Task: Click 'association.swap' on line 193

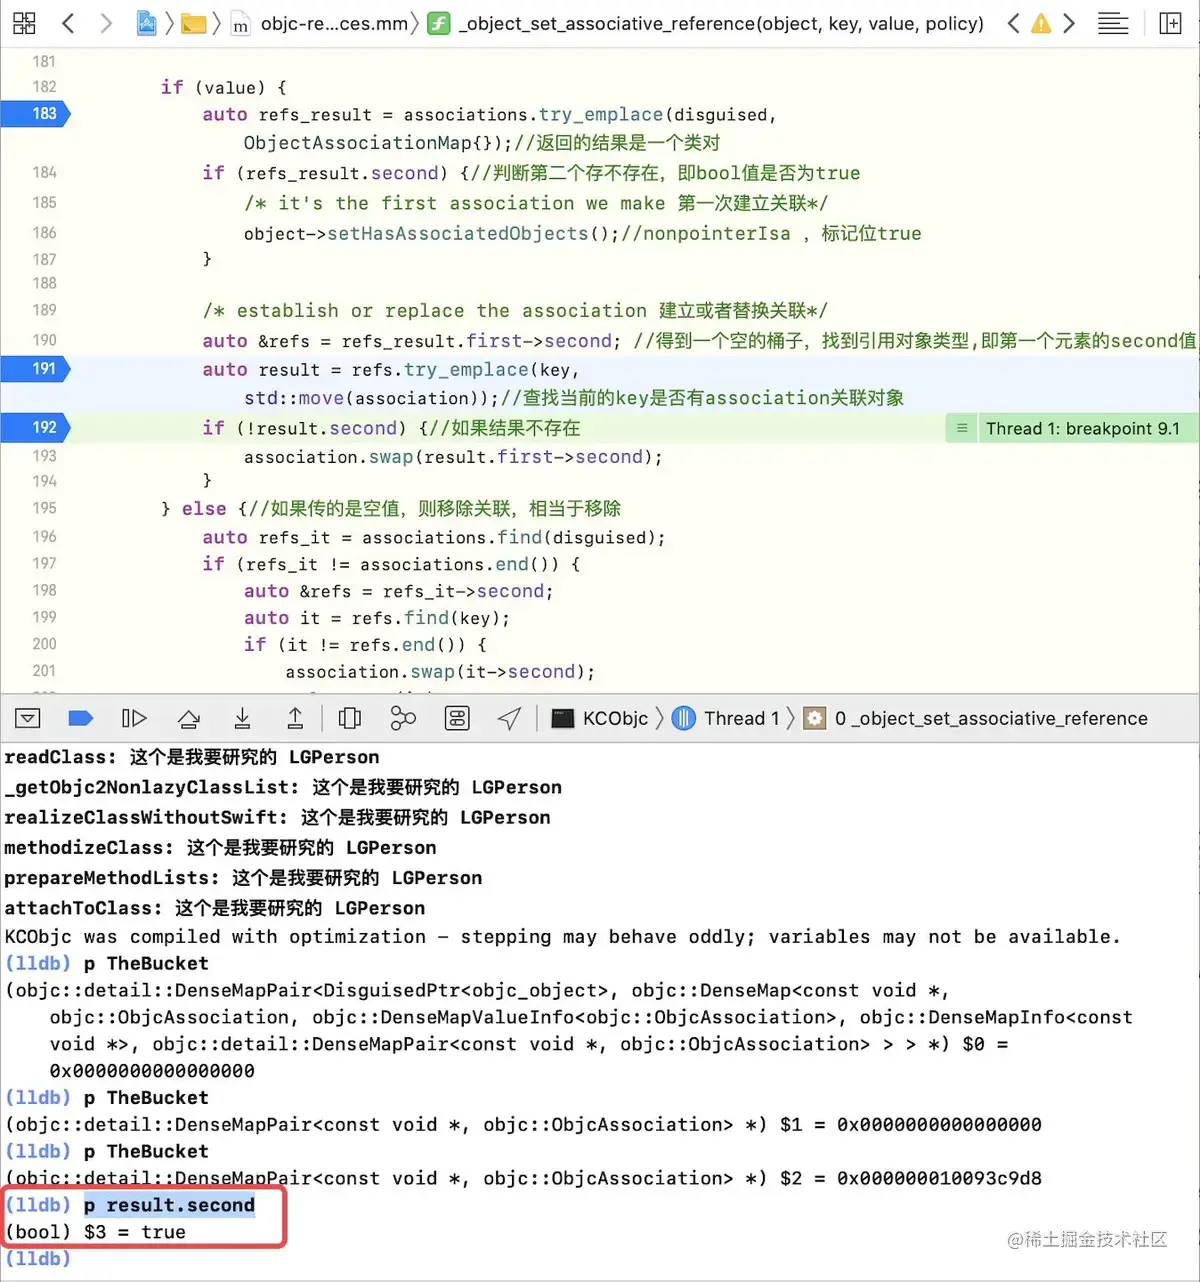Action: [327, 457]
